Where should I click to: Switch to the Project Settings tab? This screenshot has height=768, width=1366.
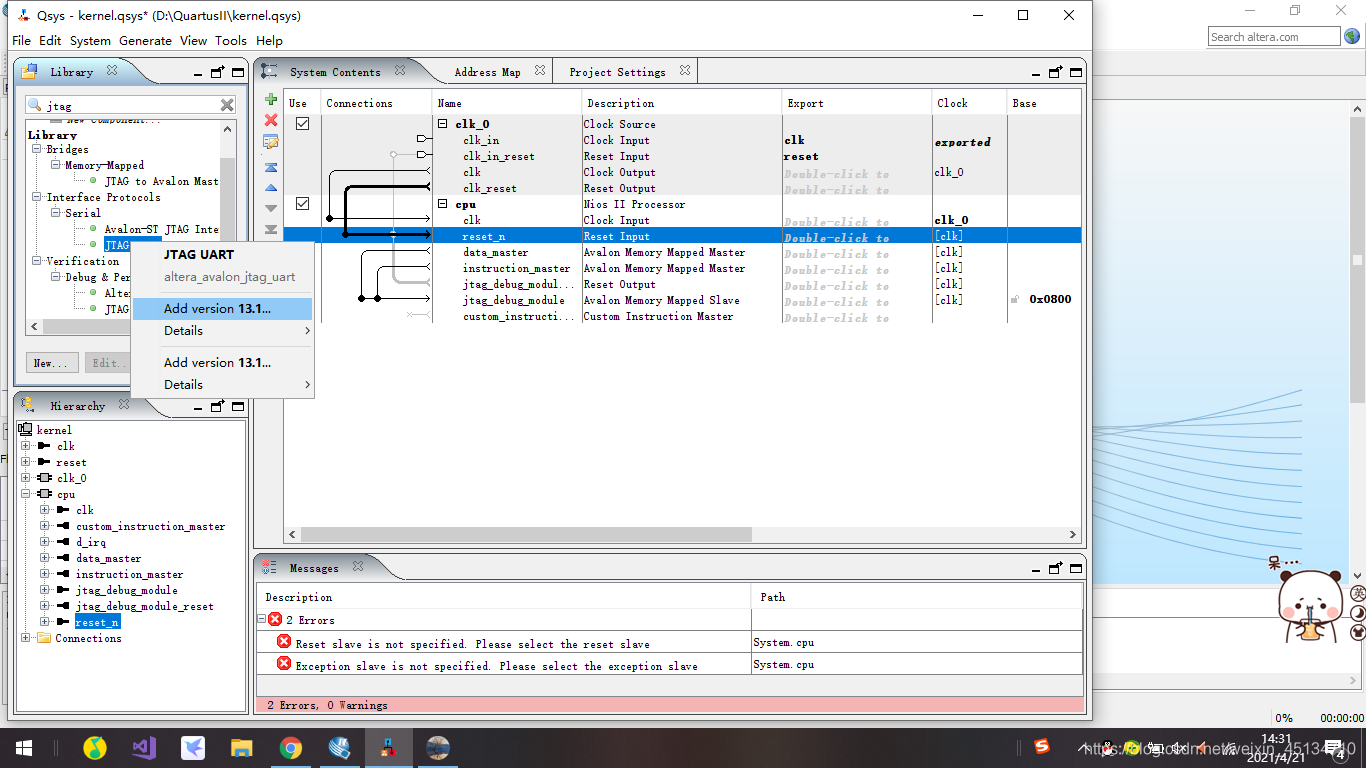coord(617,72)
